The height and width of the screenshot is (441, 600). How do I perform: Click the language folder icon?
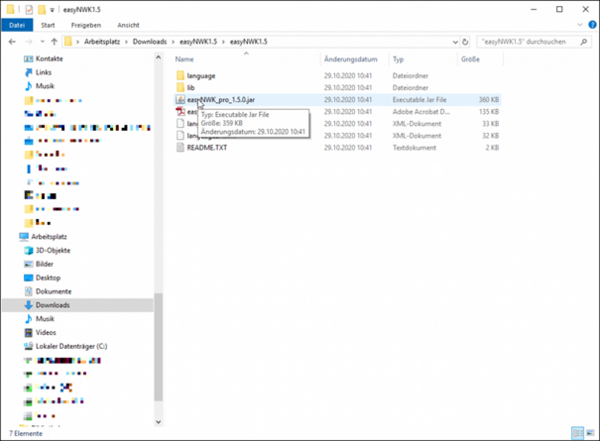pos(180,76)
